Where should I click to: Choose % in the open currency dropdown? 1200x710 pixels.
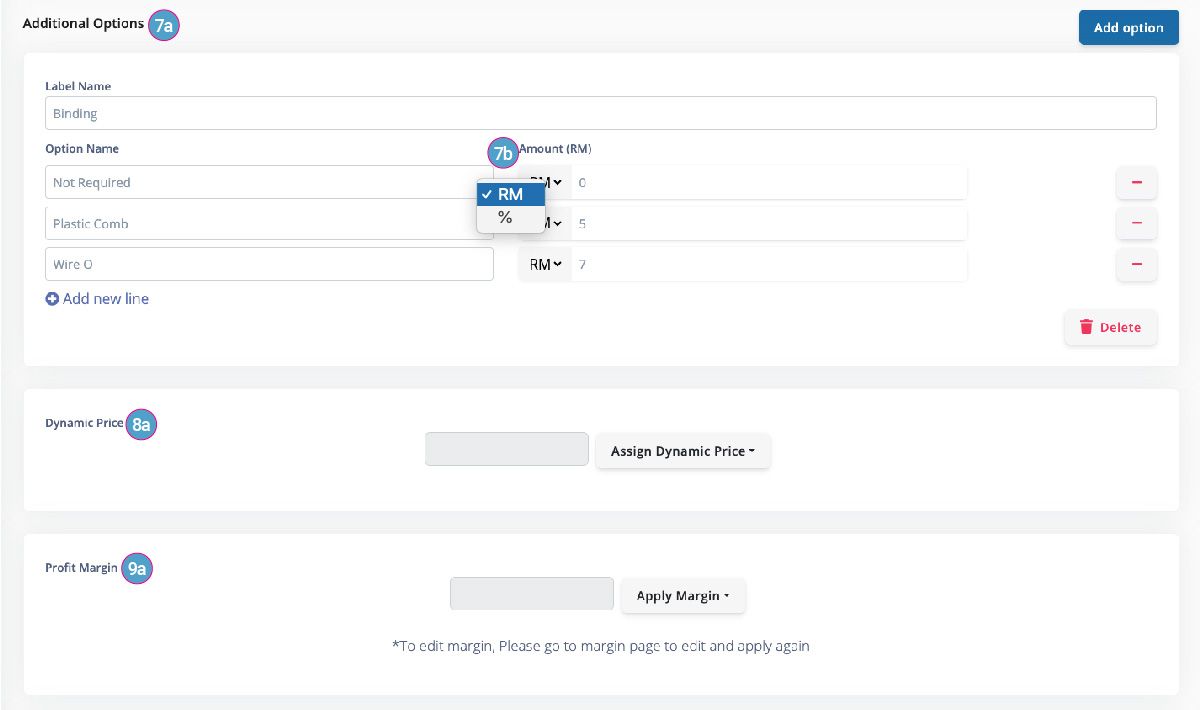pyautogui.click(x=511, y=217)
